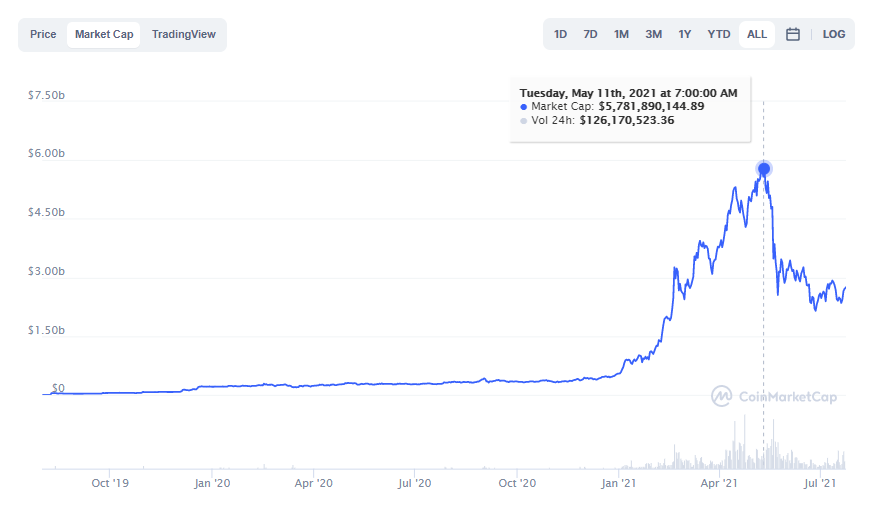Choose the 3M time range
Screen dimensions: 873x506
pos(654,35)
